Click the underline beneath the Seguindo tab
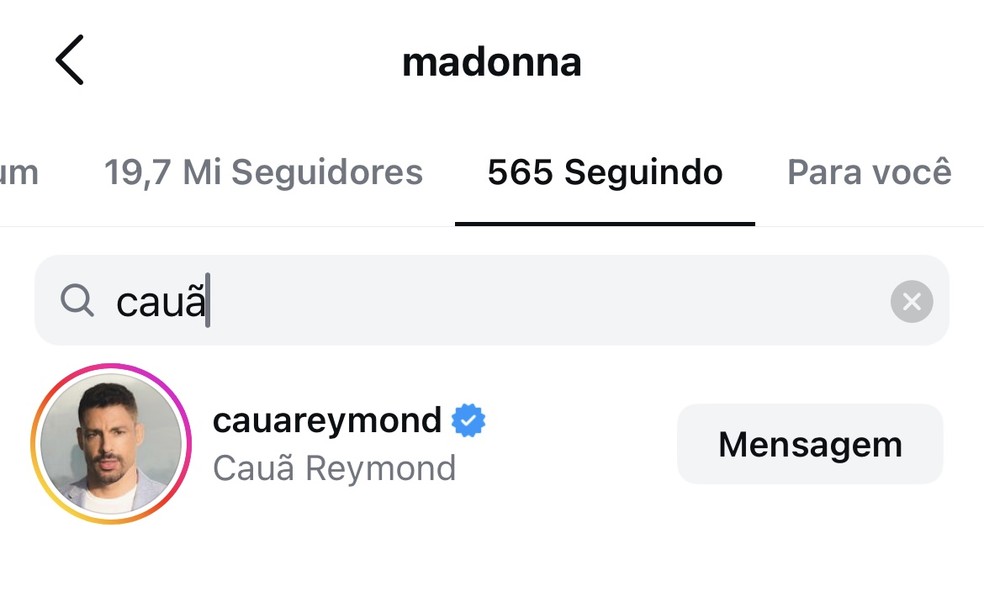 [605, 223]
